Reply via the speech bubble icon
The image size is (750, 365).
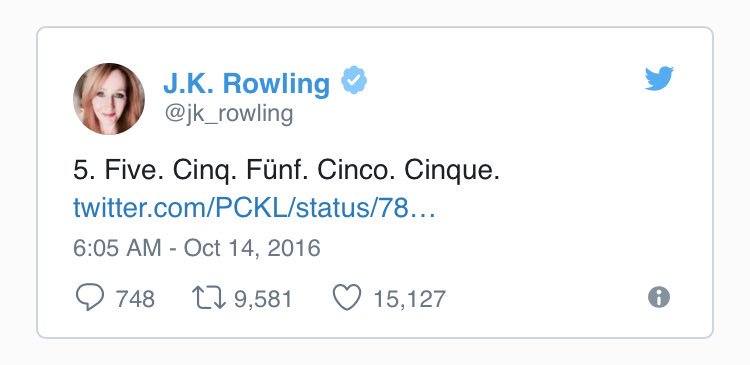(x=90, y=297)
